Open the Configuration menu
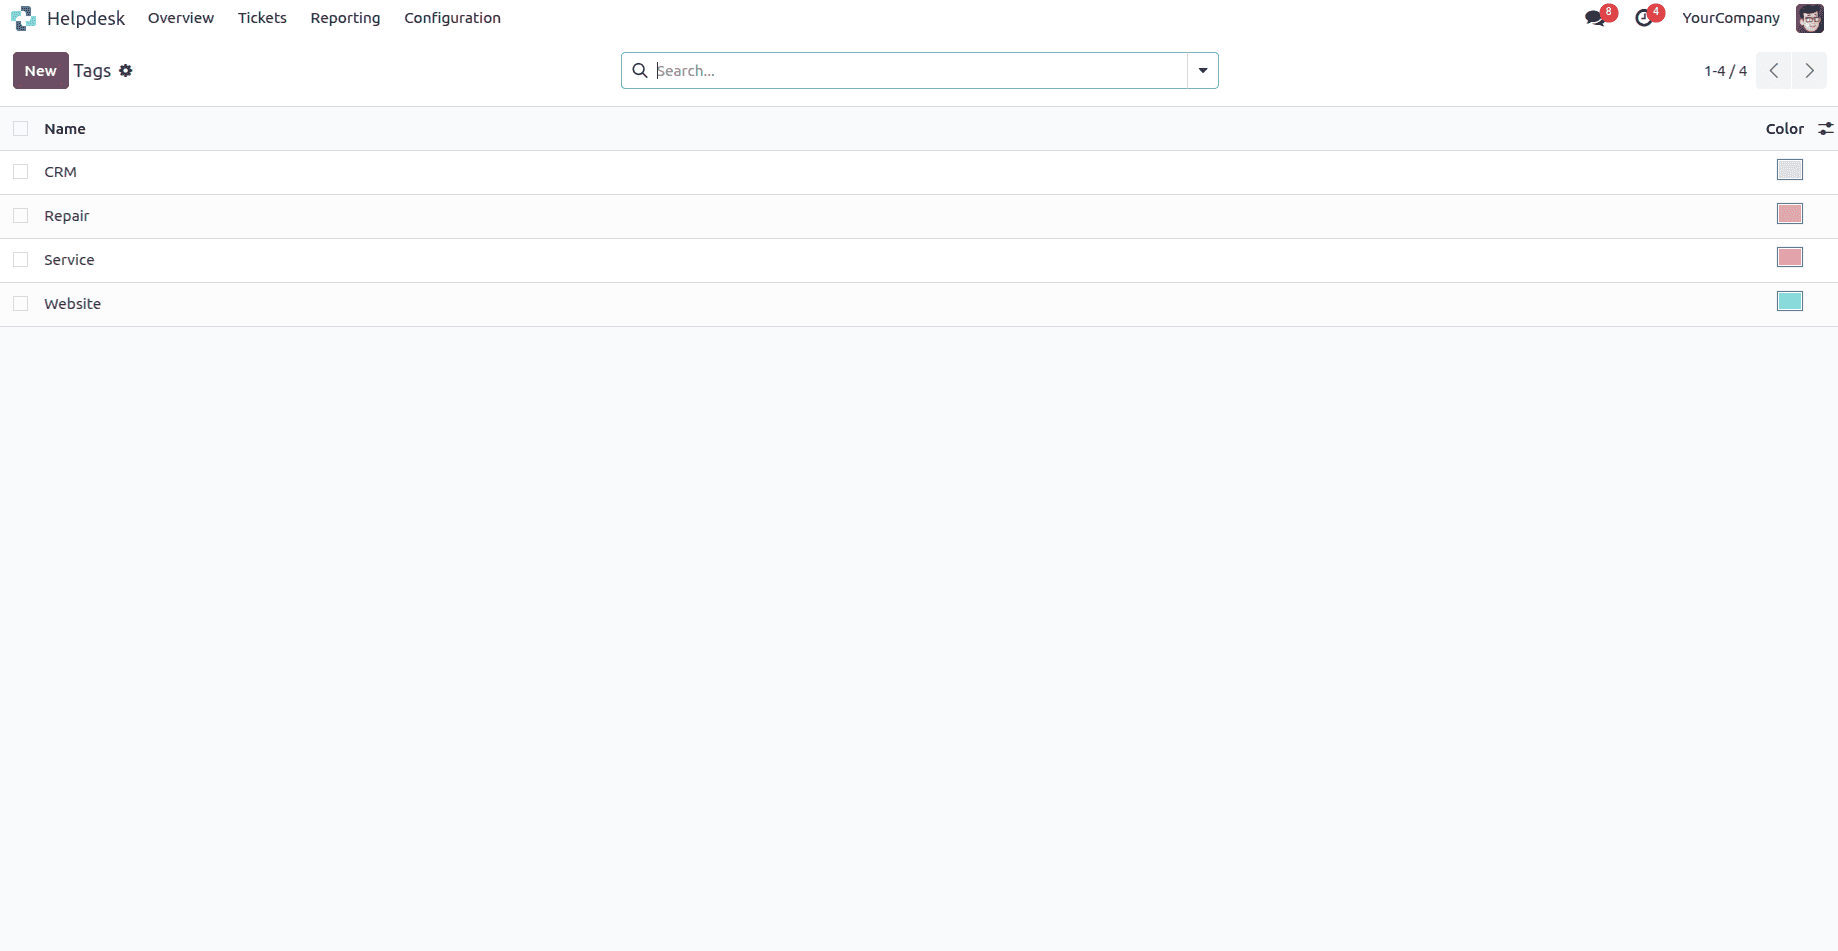Image resolution: width=1838 pixels, height=951 pixels. (x=452, y=18)
